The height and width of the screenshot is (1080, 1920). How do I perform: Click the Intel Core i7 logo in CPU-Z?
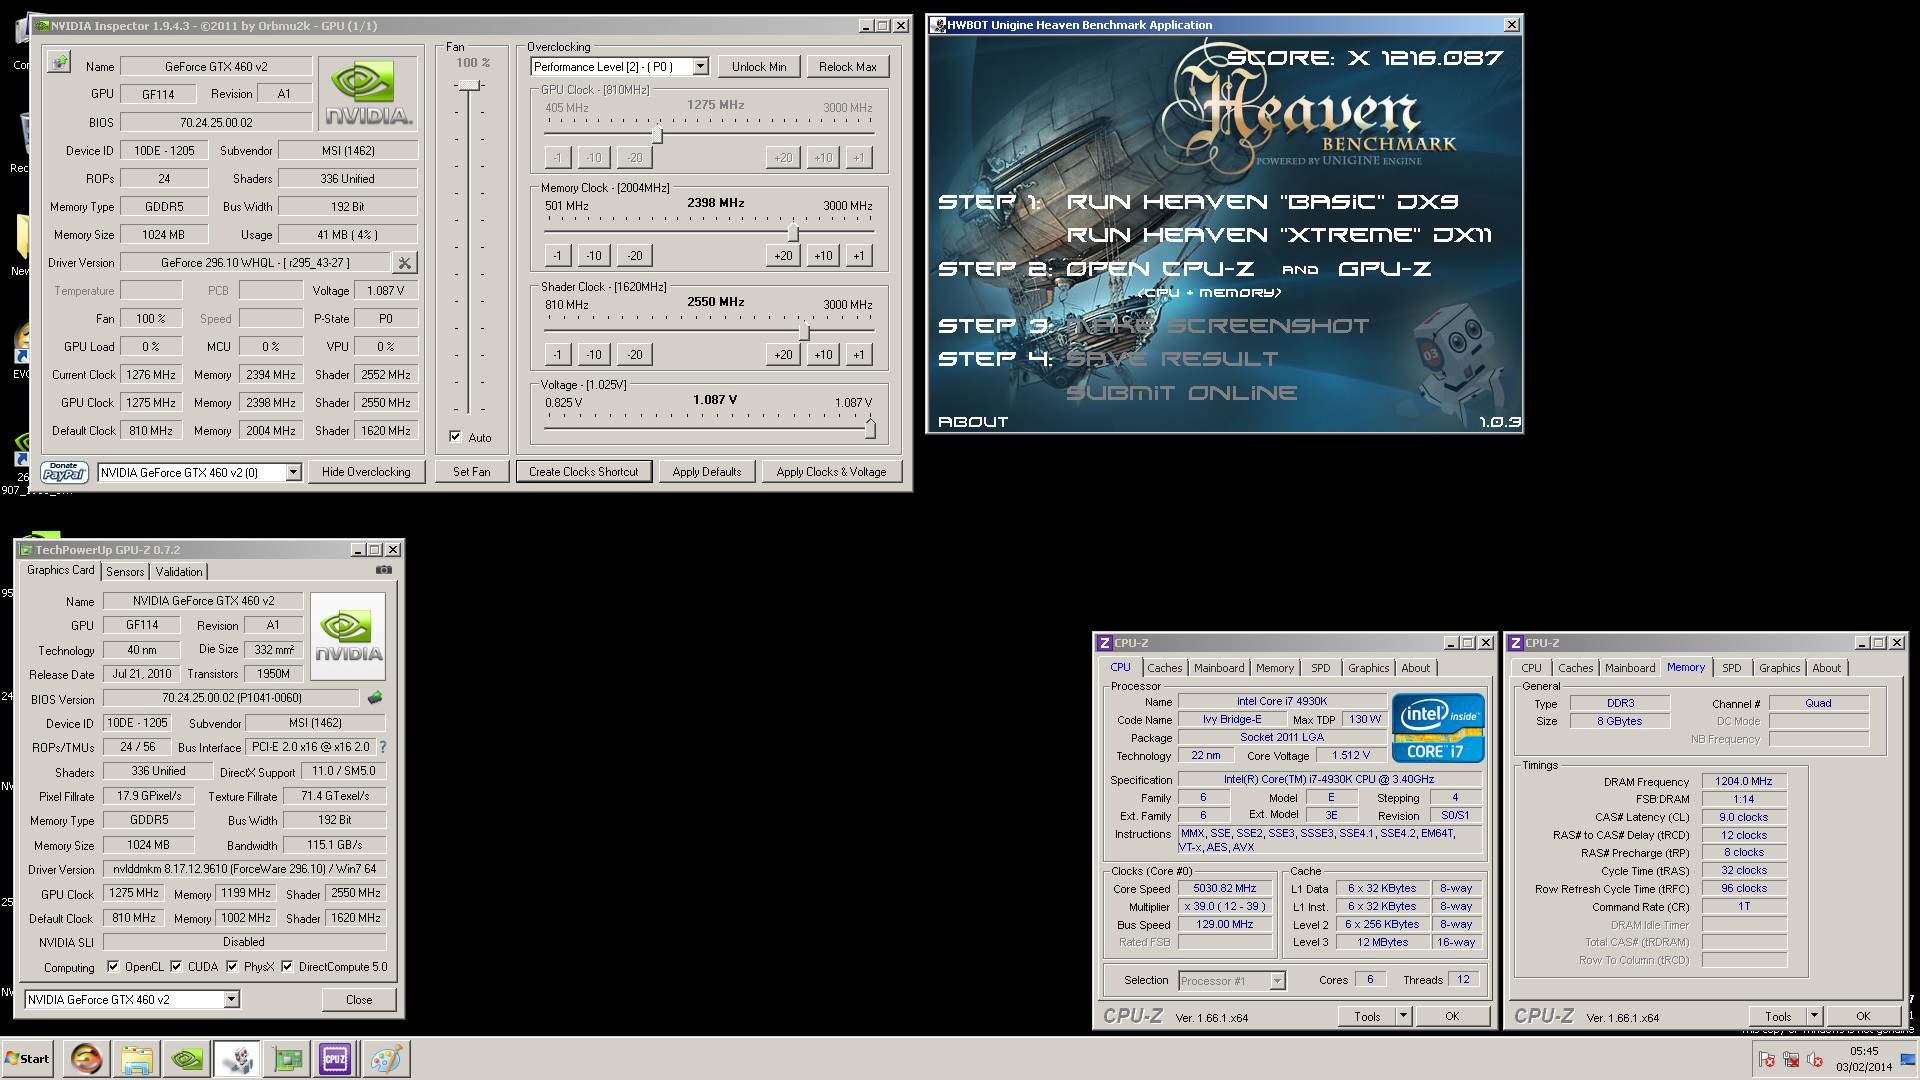click(x=1438, y=728)
